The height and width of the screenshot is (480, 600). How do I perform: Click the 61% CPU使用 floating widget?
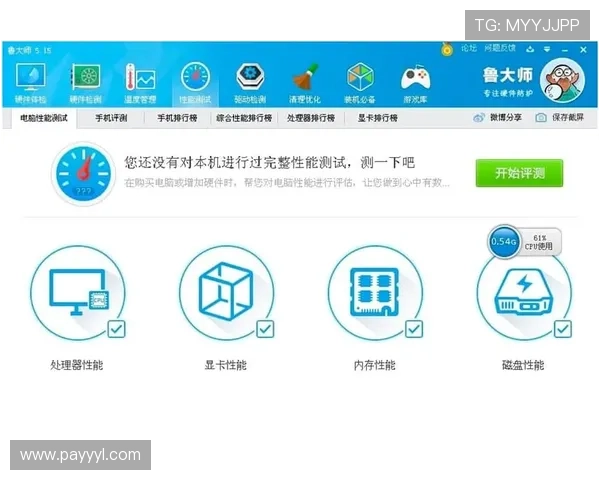(x=540, y=242)
